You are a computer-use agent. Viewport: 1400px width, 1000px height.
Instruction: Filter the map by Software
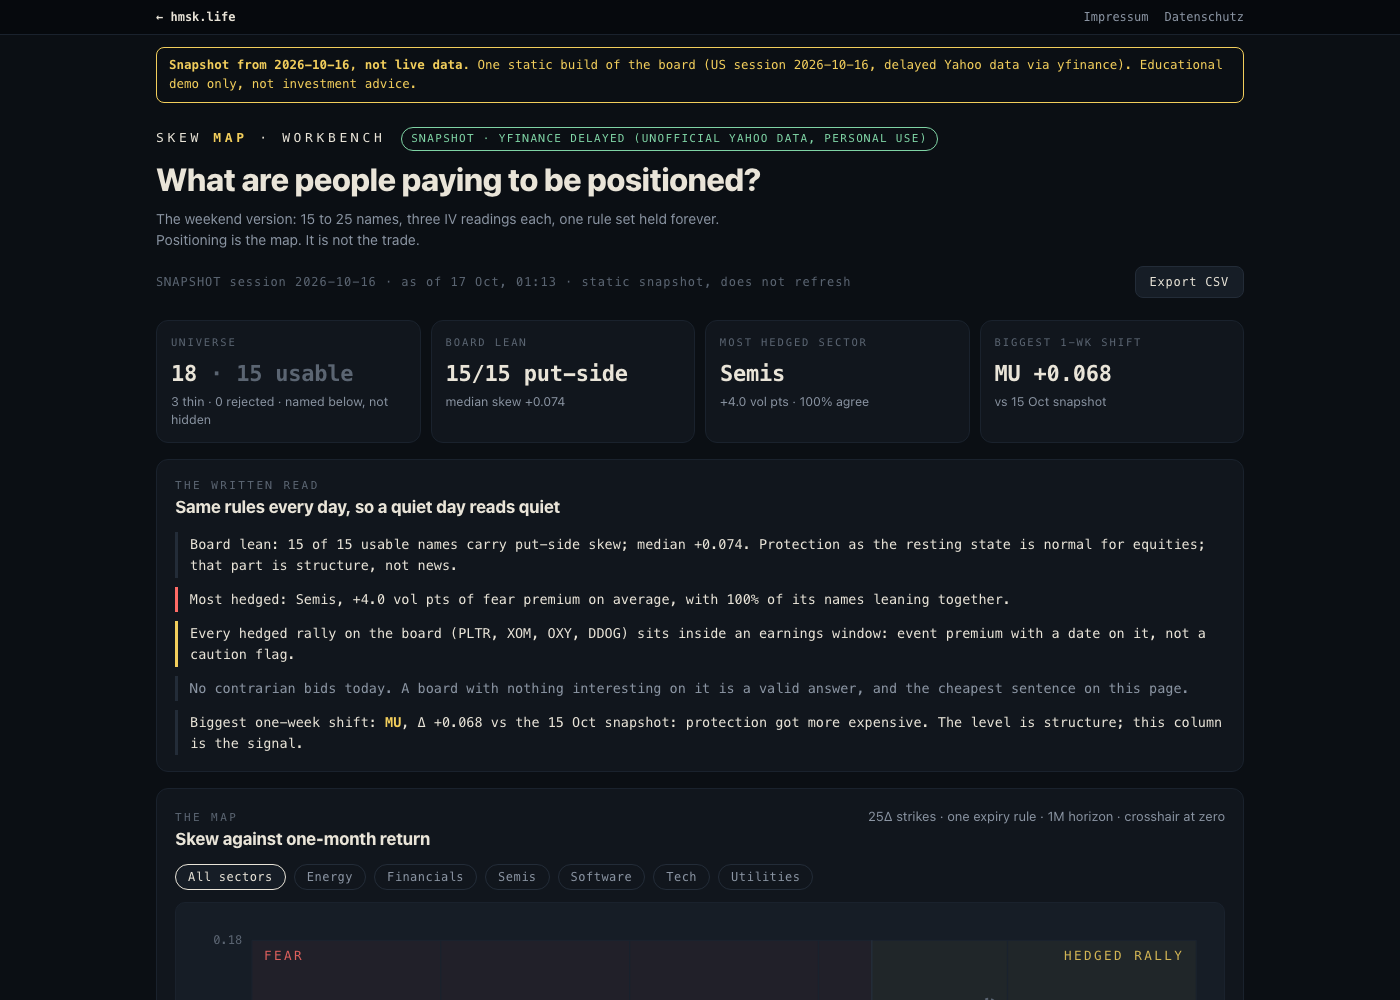601,877
